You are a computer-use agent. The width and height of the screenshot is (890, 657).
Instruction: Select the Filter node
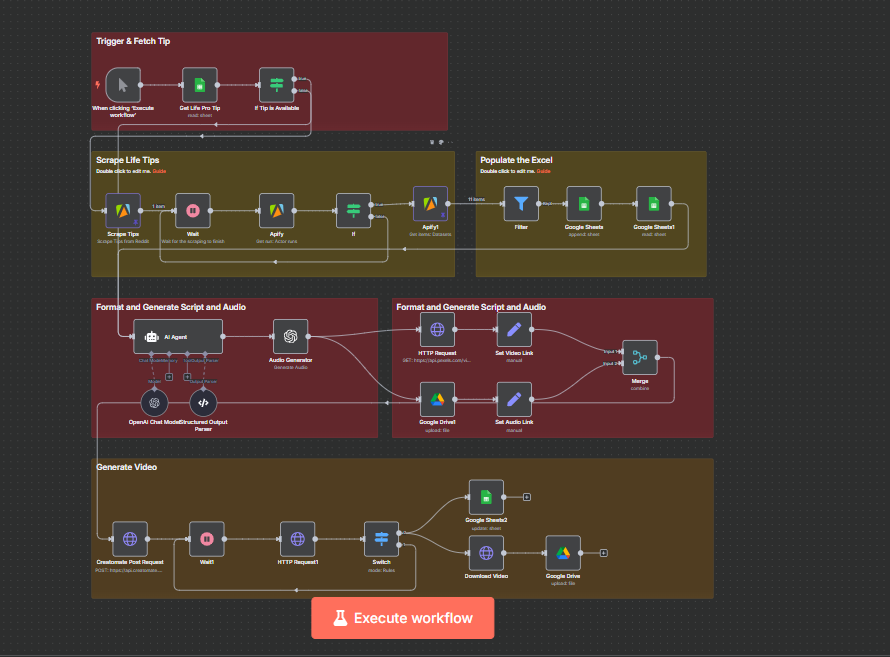(521, 204)
